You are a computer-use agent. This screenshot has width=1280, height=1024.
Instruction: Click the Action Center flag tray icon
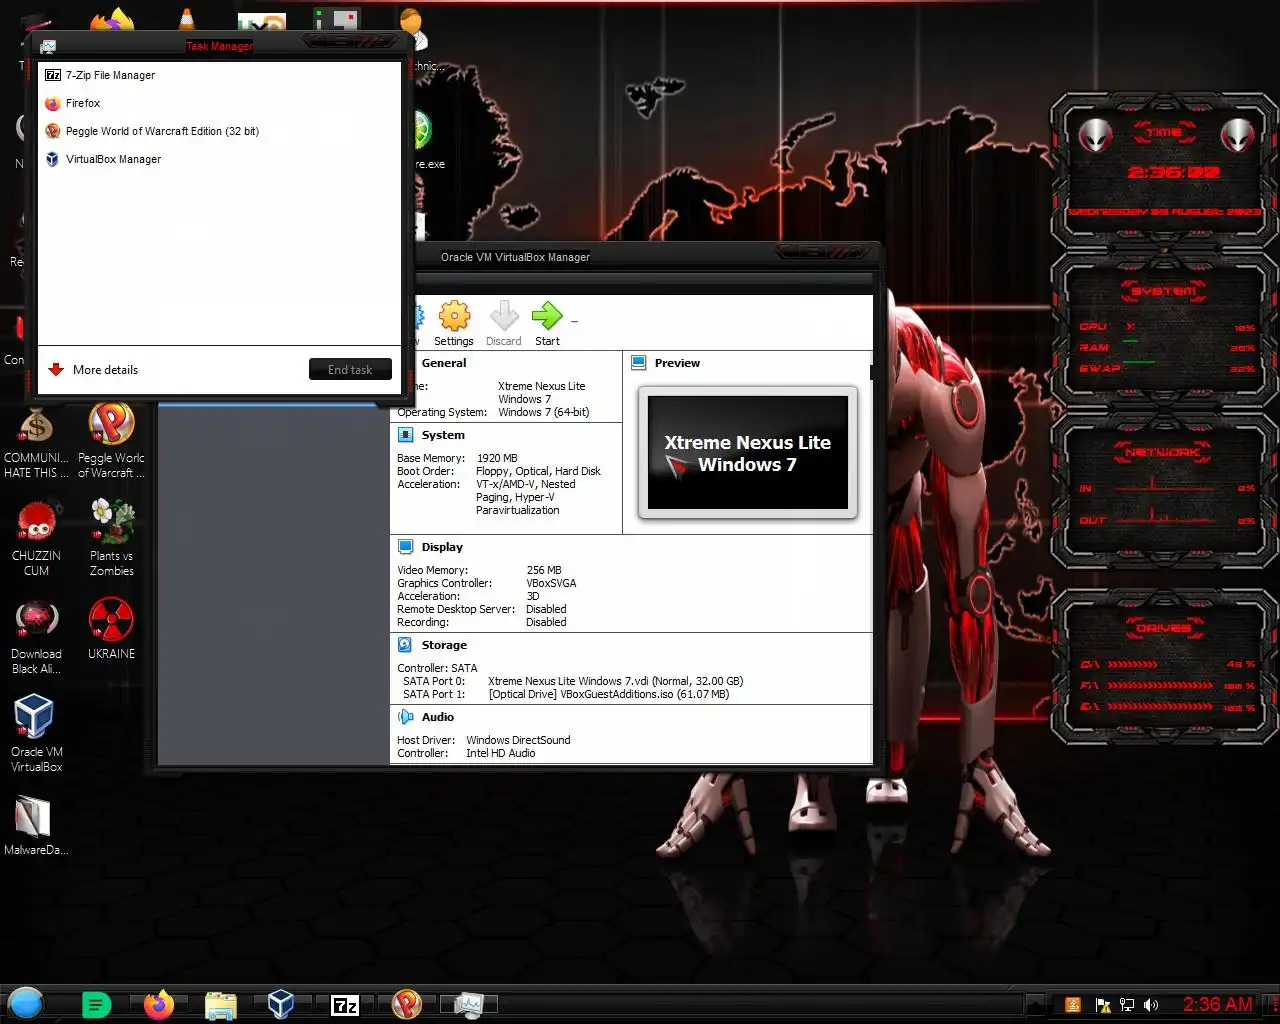click(x=1103, y=1005)
